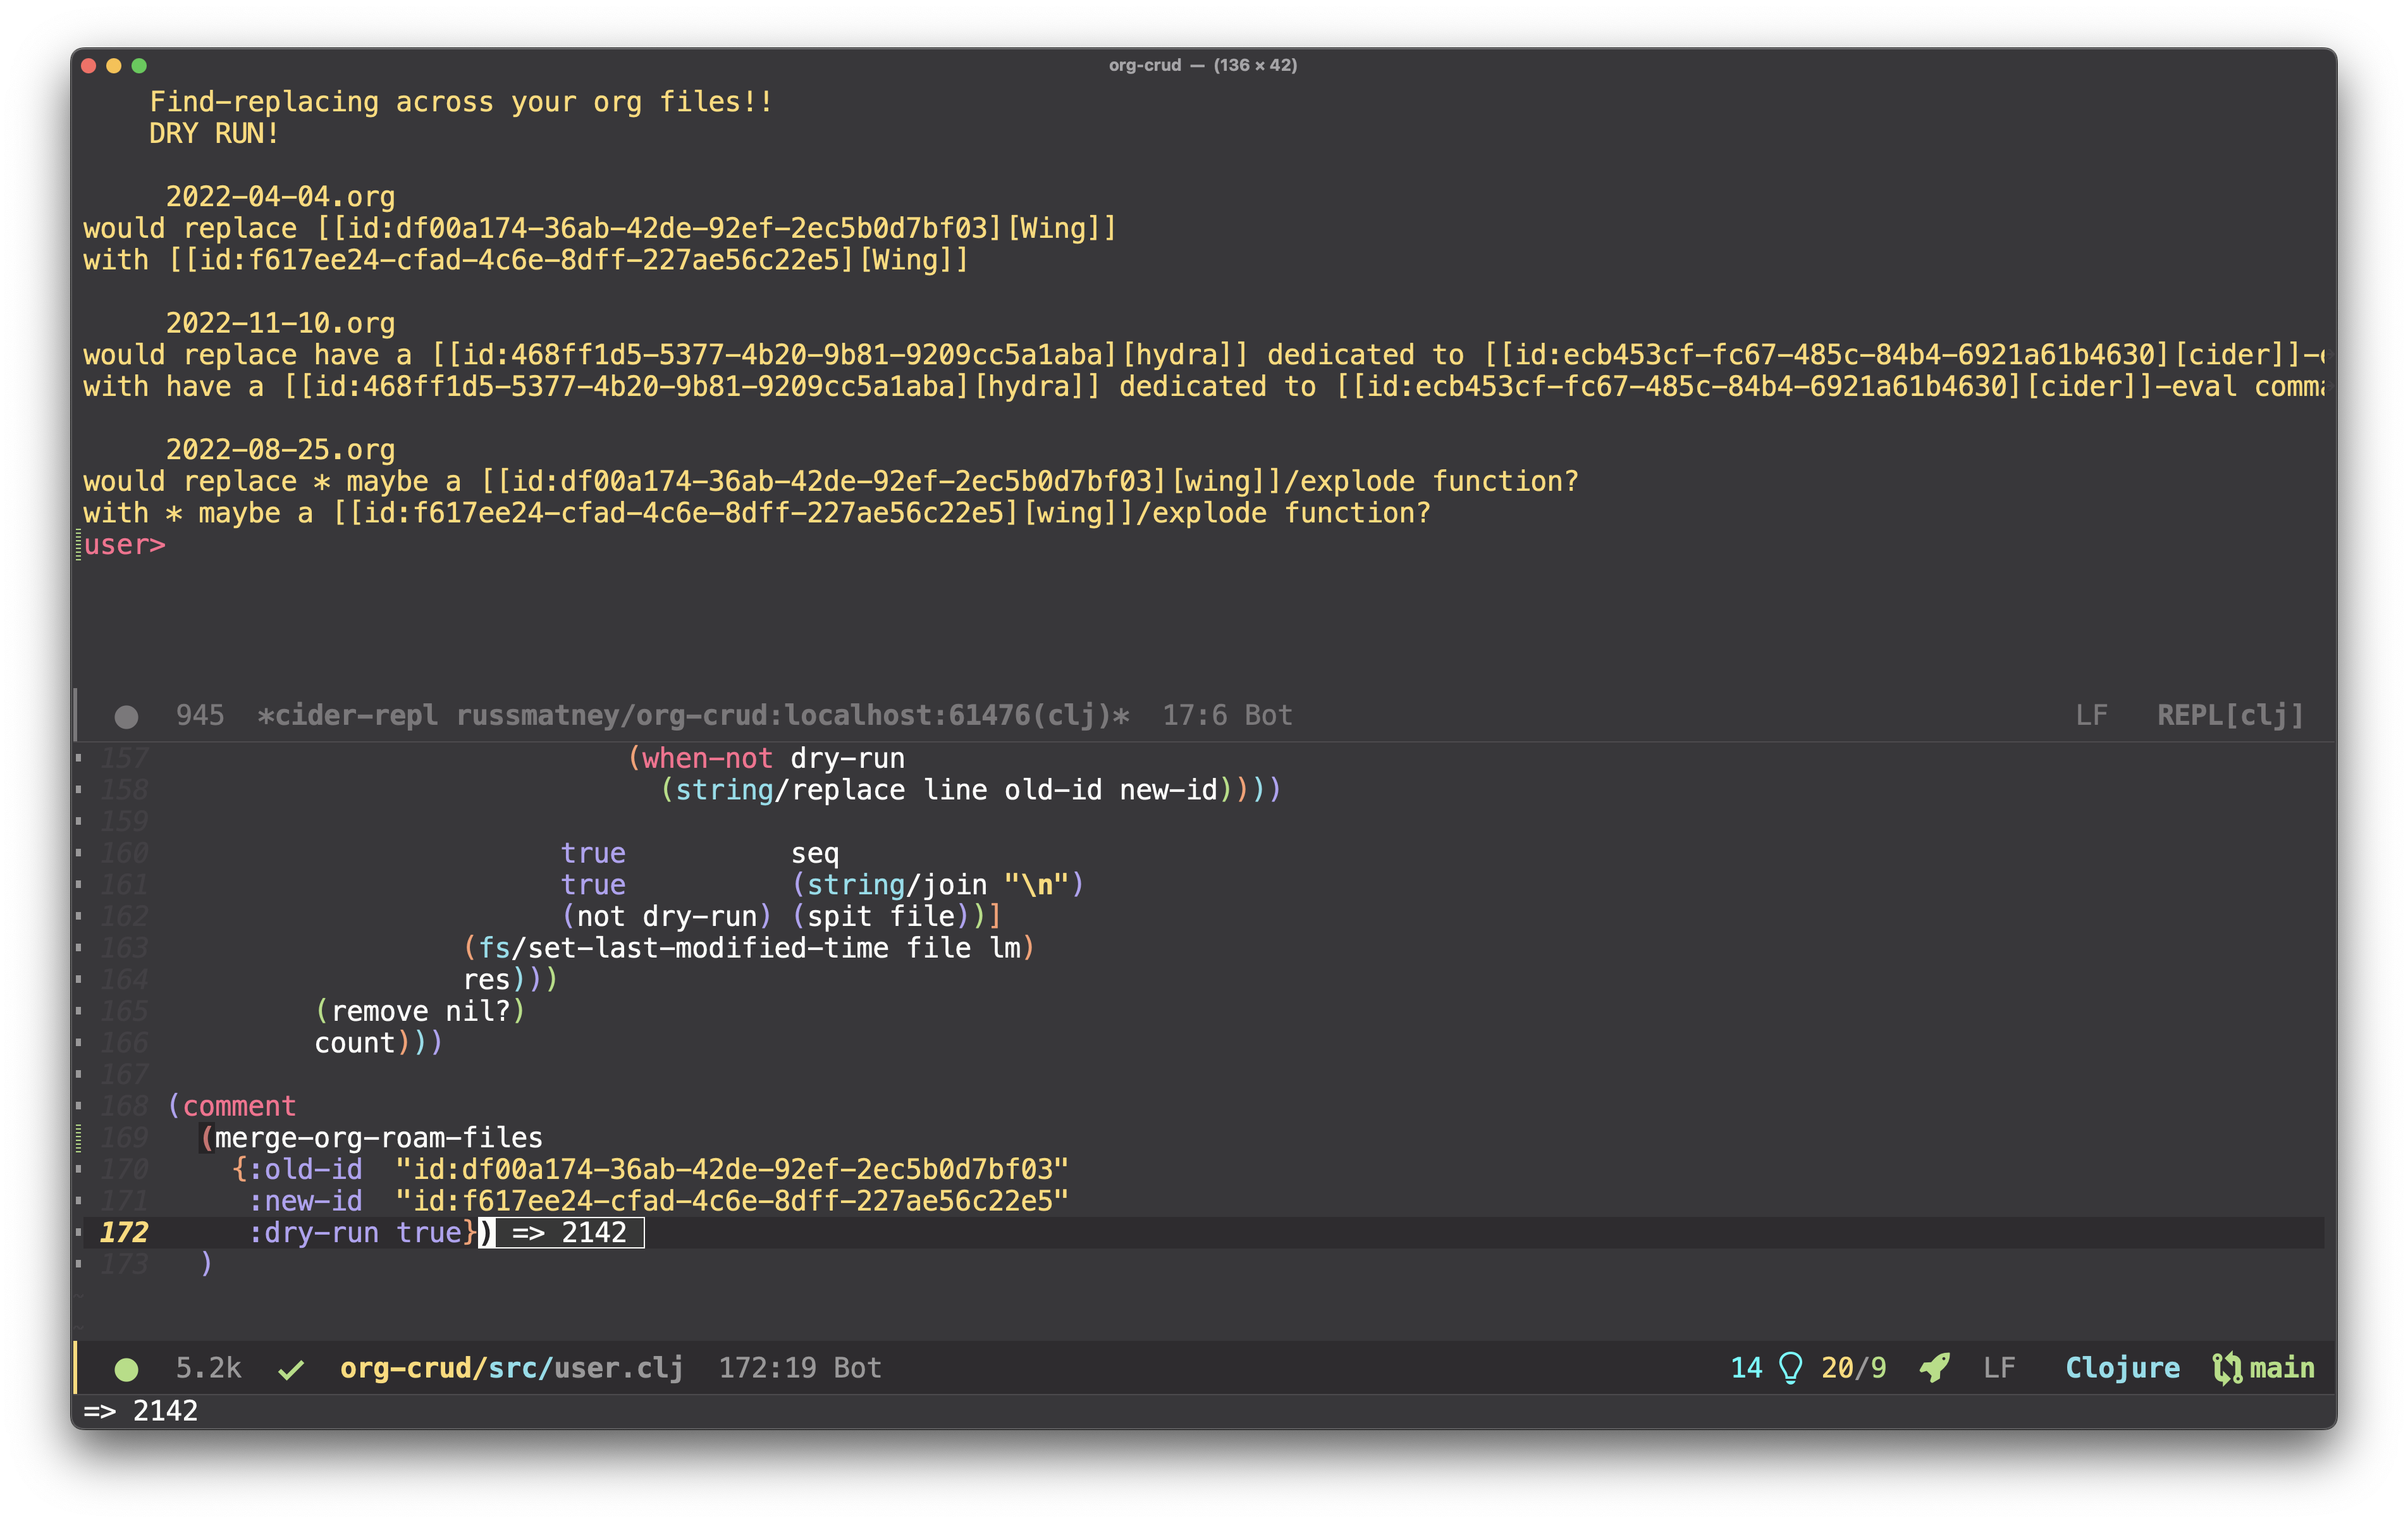Click the :old-id keyword
Image resolution: width=2408 pixels, height=1523 pixels.
tap(305, 1169)
